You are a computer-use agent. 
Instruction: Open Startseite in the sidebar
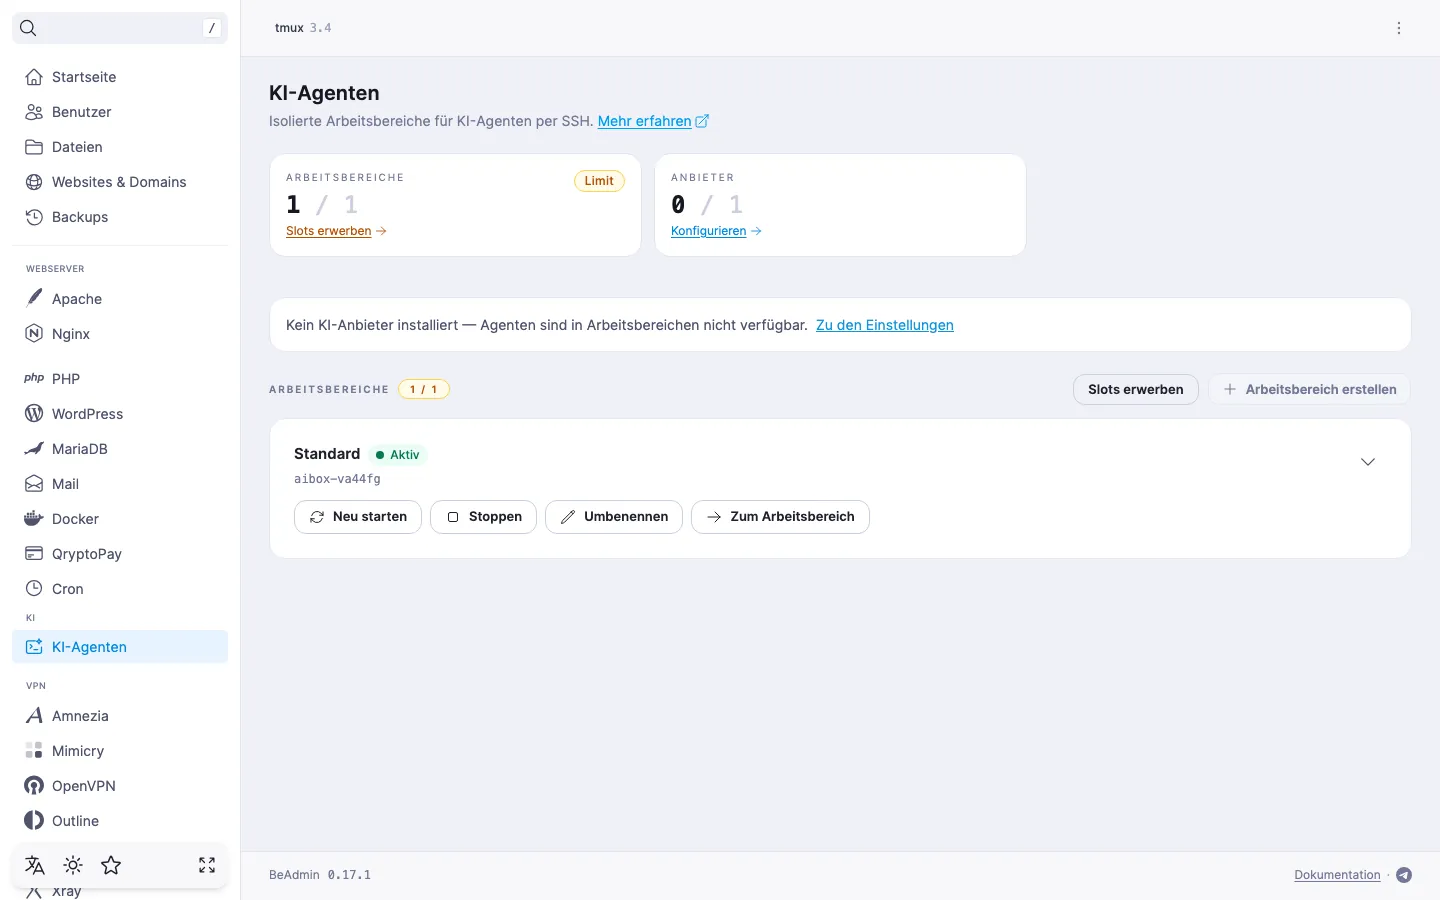pos(120,77)
